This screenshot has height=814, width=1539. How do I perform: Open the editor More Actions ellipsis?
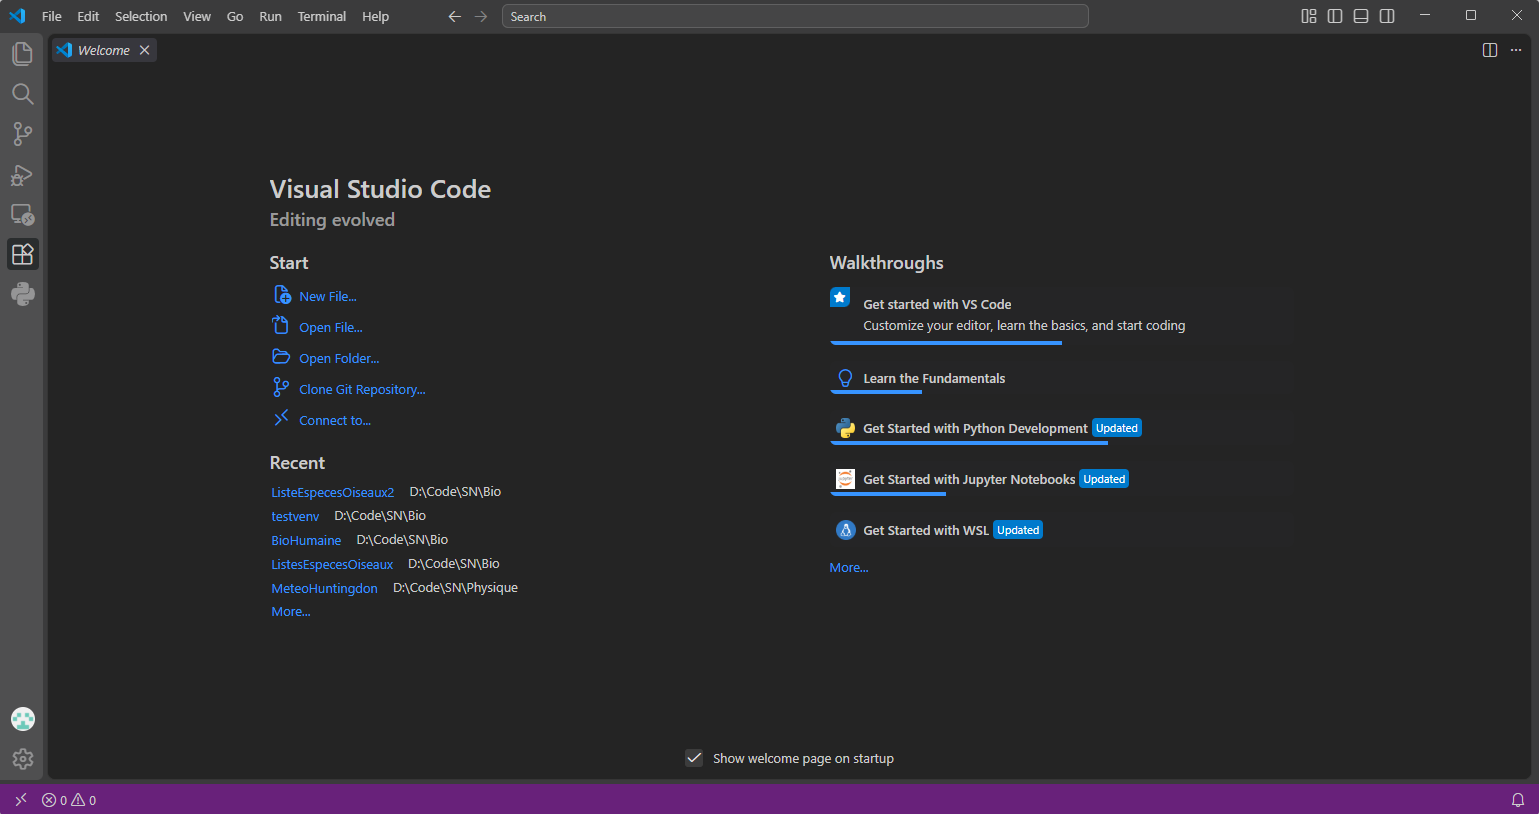click(1516, 50)
